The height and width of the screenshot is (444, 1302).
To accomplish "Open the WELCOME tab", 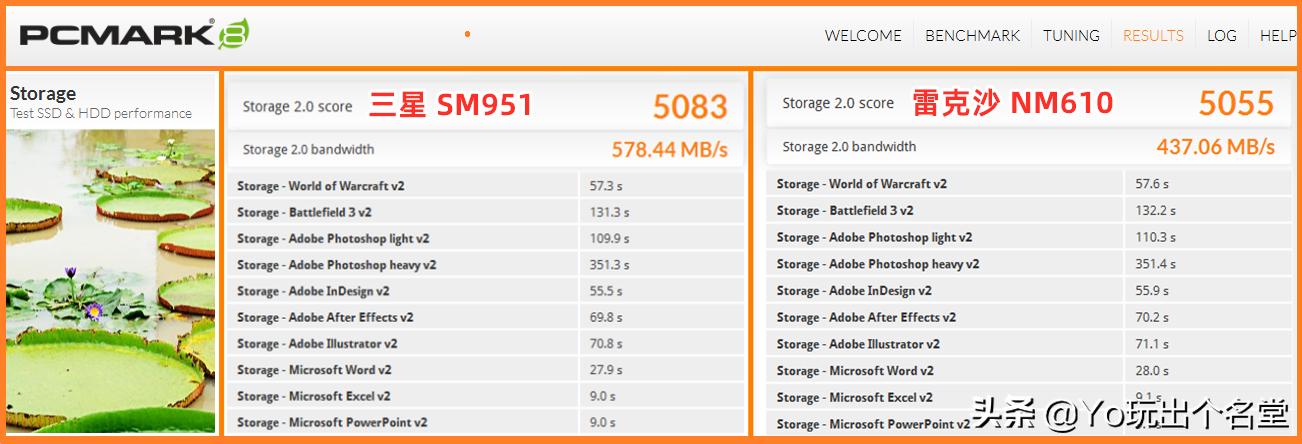I will tap(862, 35).
